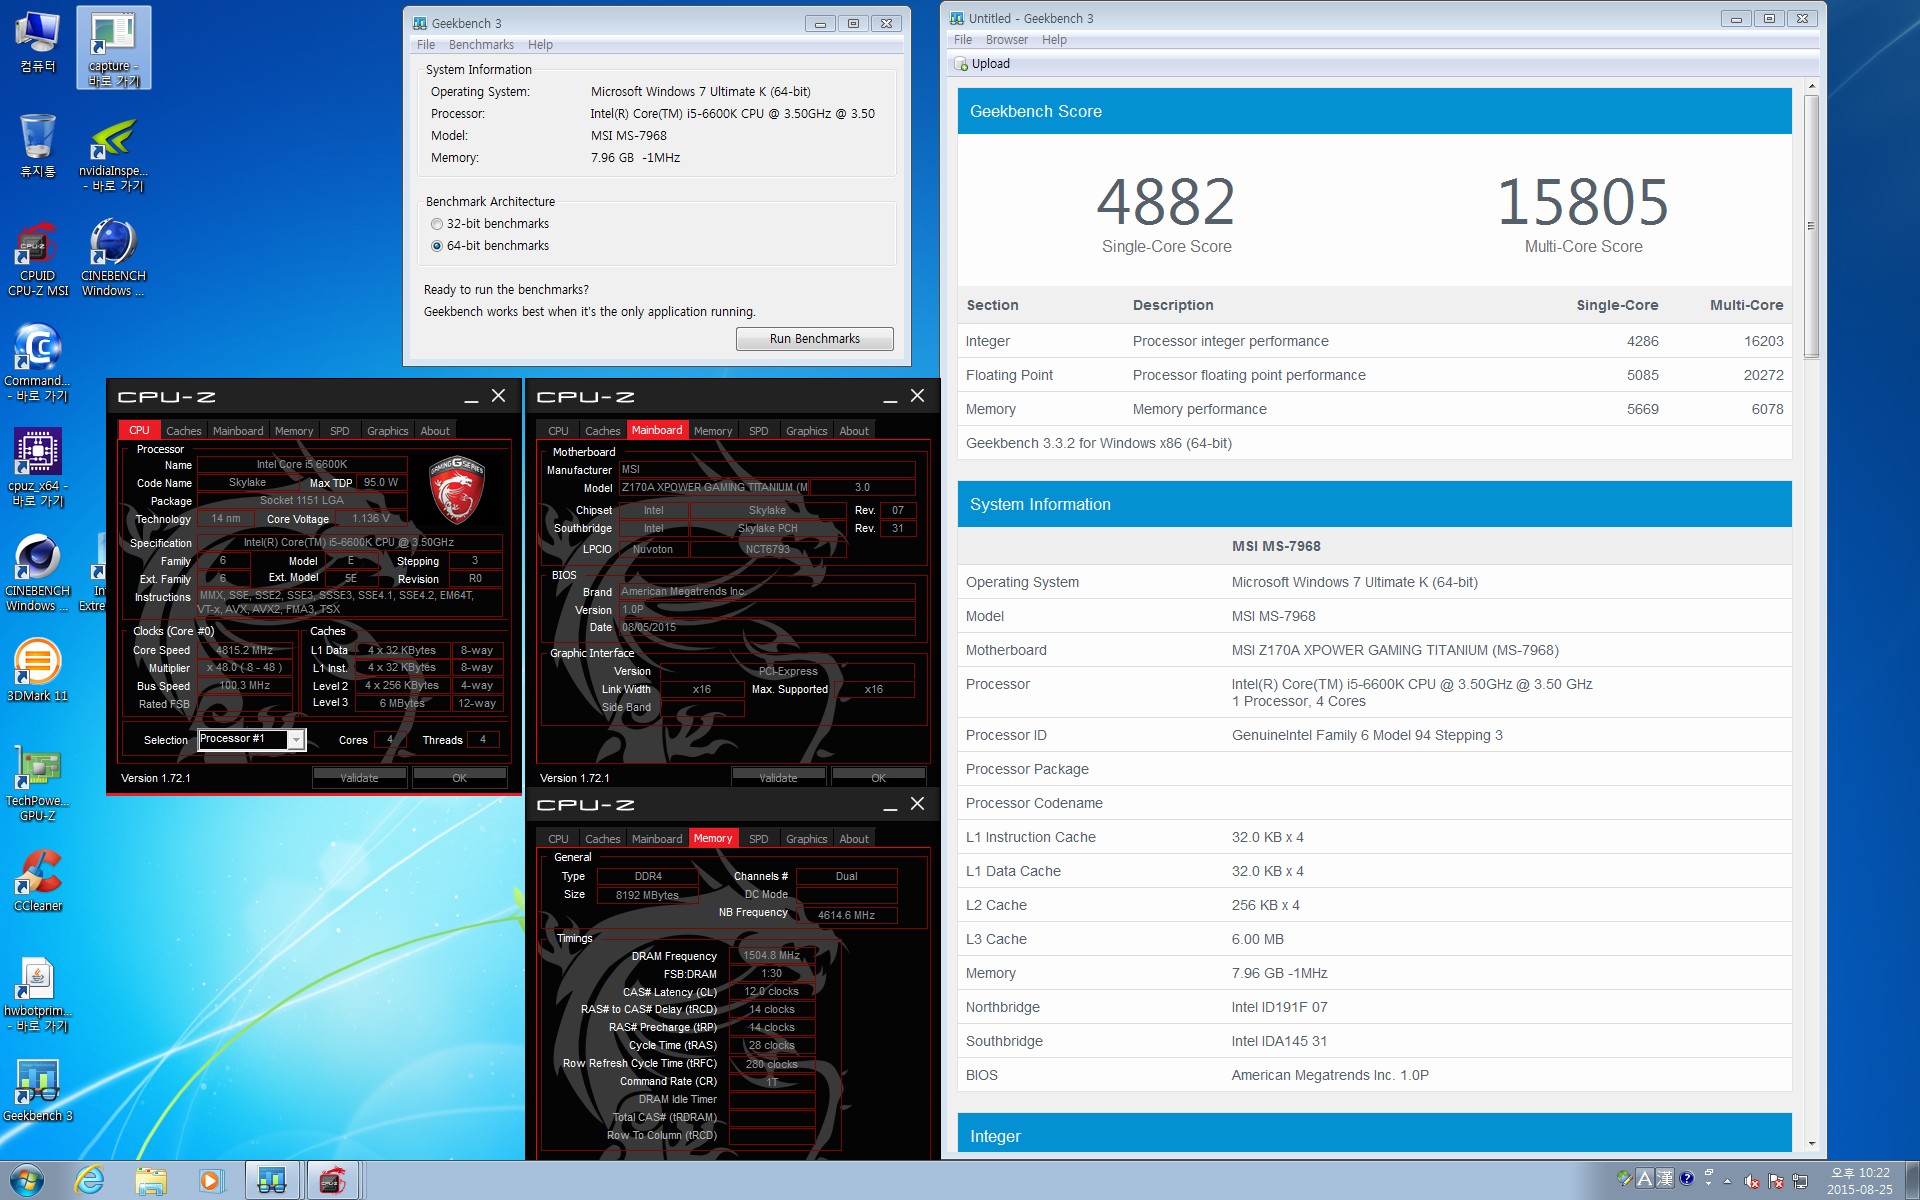Screen dimensions: 1920x1200
Task: Open the capture shortcut on desktop
Action: point(113,48)
